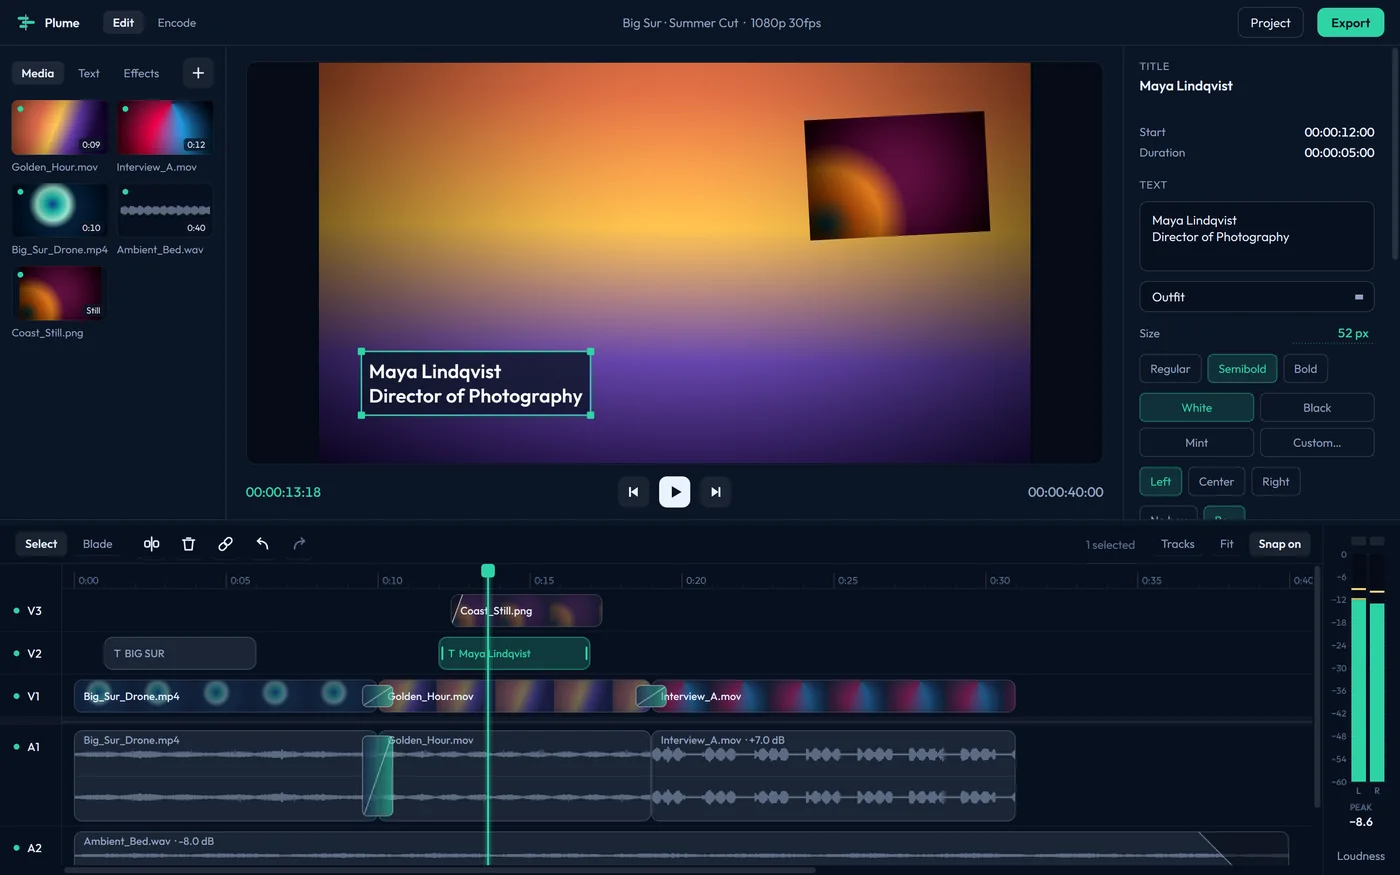Click the transition before Interview_A.mov on V1
Viewport: 1400px width, 875px height.
(651, 696)
